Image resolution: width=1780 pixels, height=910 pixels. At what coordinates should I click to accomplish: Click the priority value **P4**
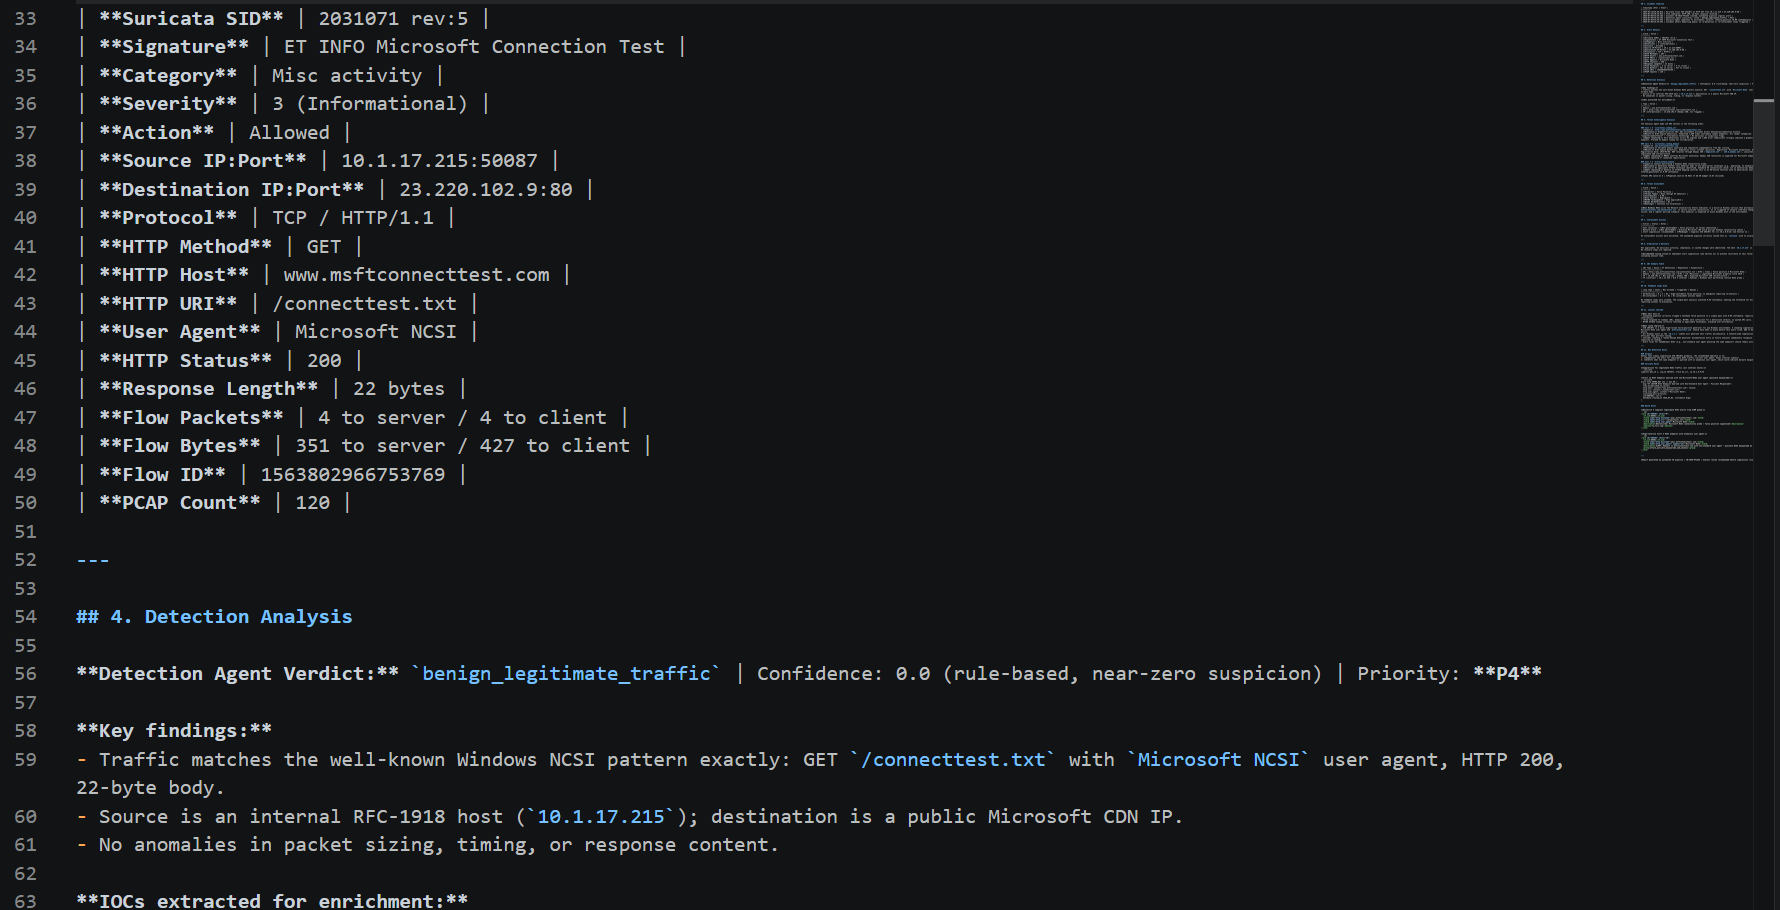click(x=1507, y=674)
